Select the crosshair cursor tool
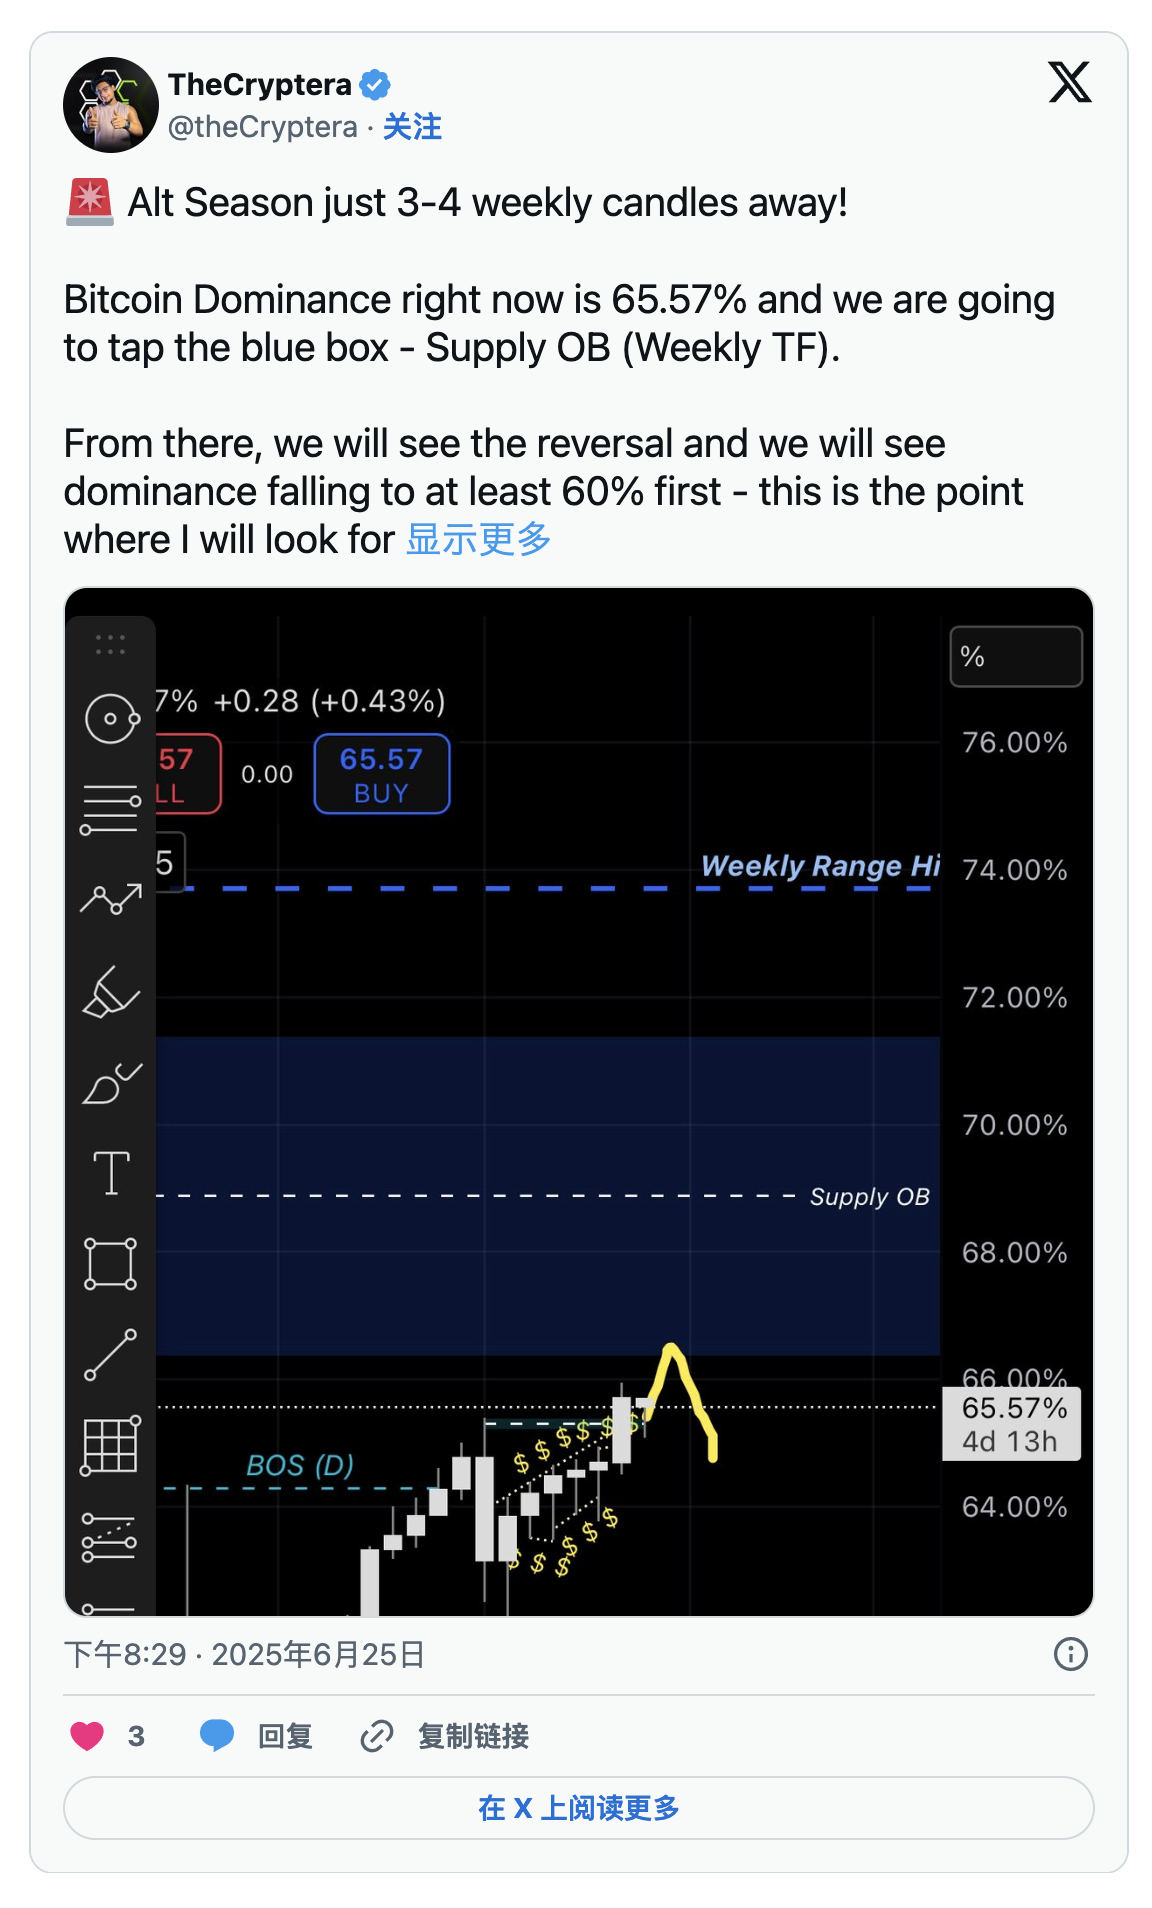The width and height of the screenshot is (1152, 1908). coord(111,718)
